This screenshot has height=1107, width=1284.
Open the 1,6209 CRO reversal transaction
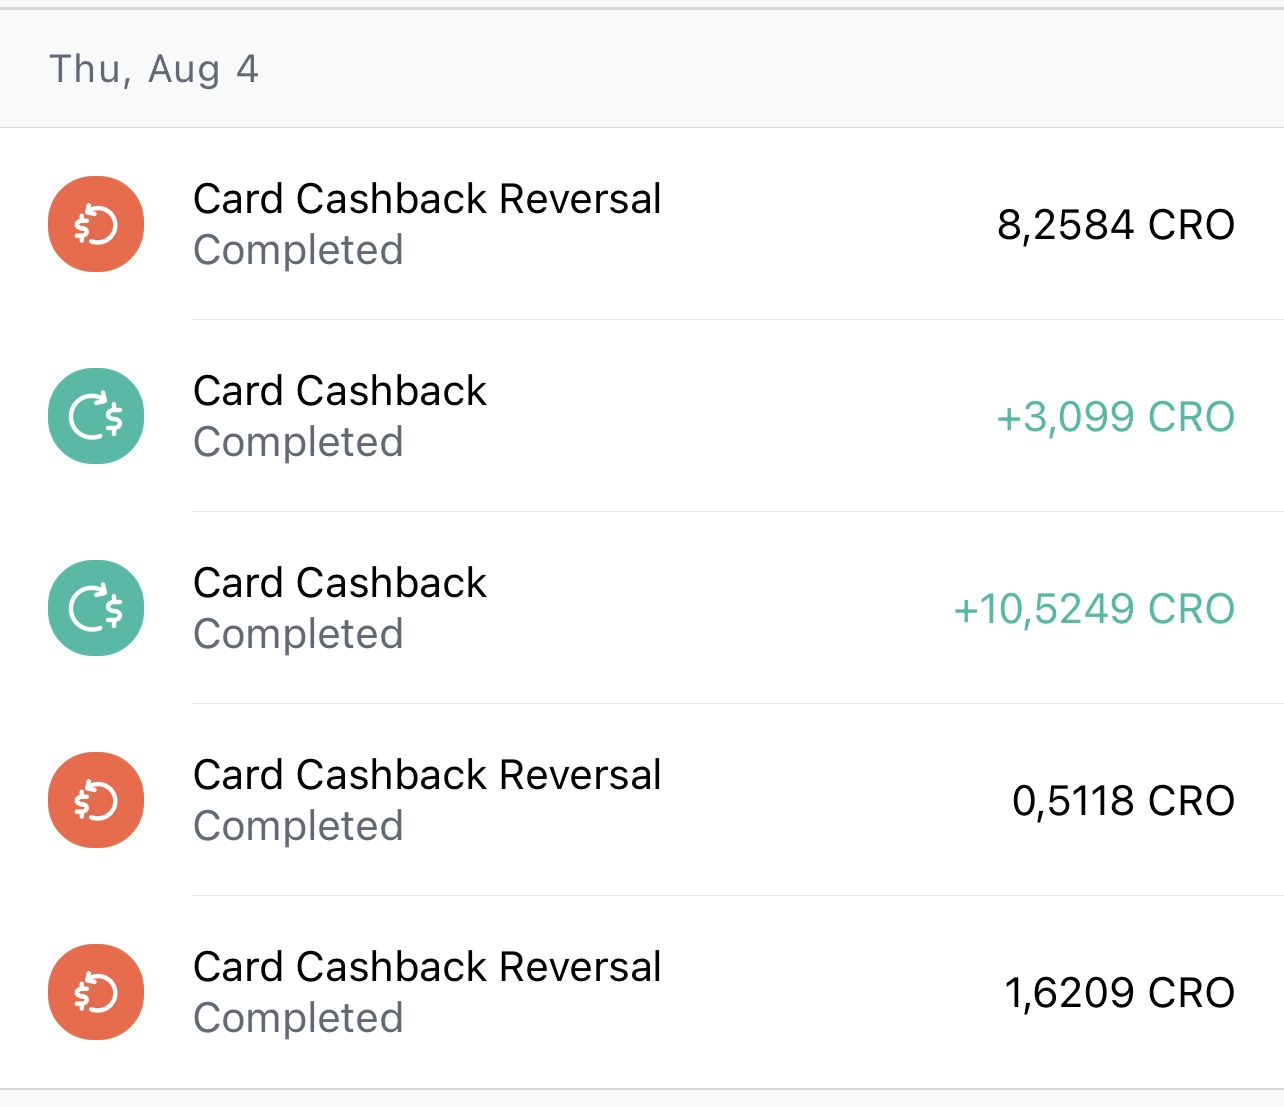pos(640,991)
